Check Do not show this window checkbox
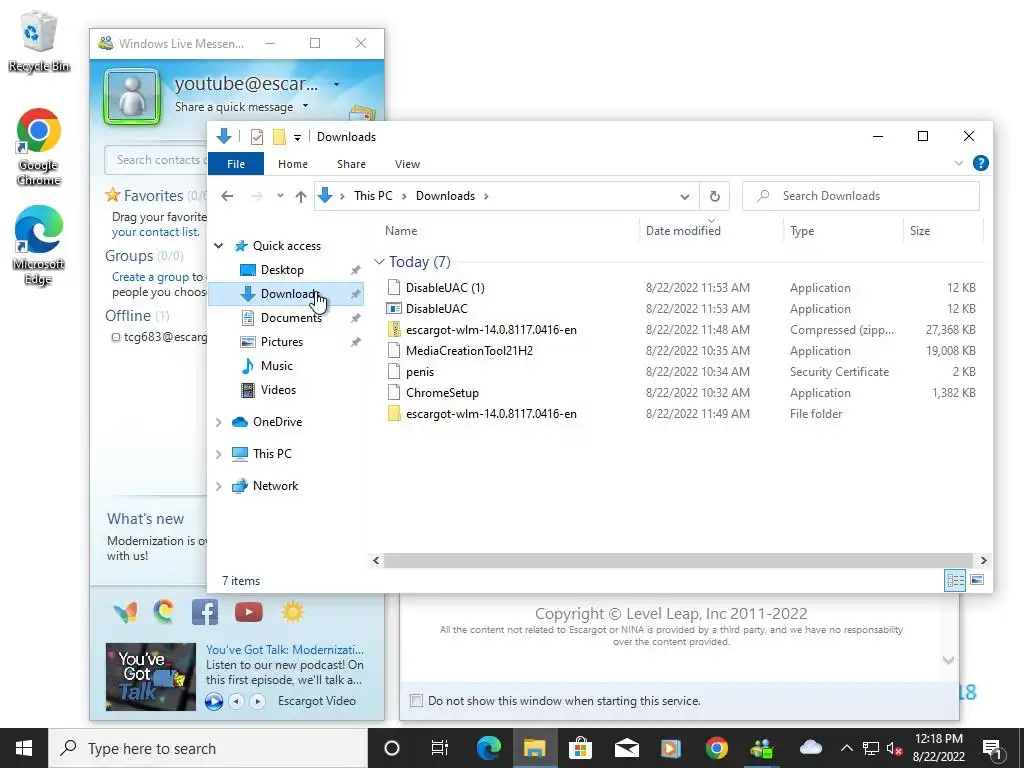1024x768 pixels. [x=416, y=701]
